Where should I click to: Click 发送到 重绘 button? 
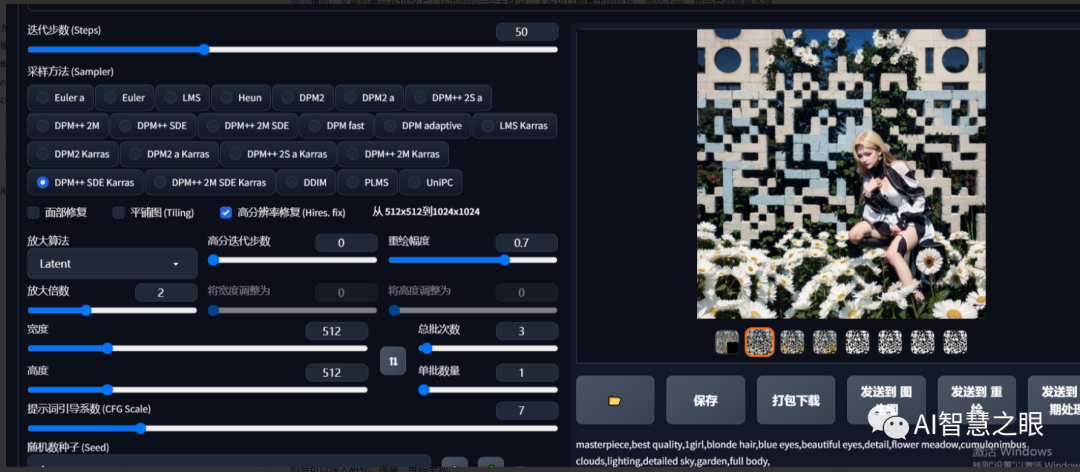(976, 400)
